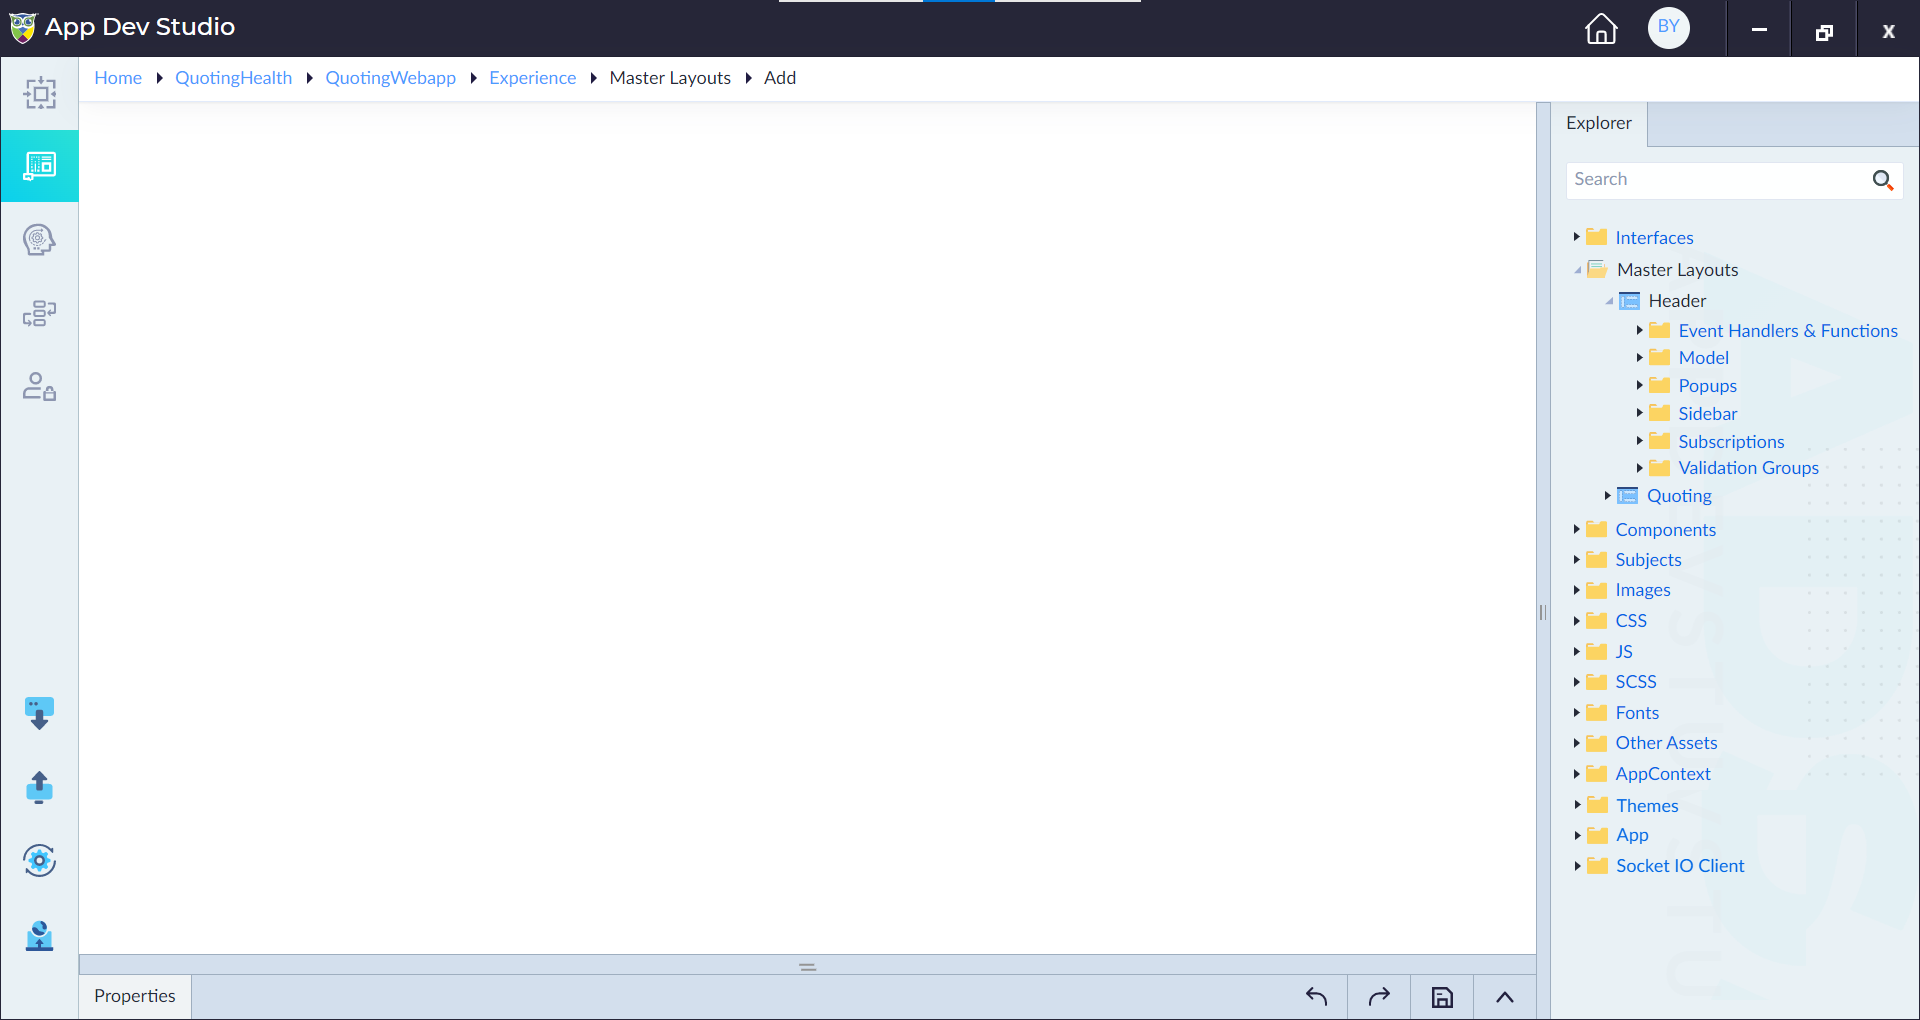Select the highlighted experience layout sidebar icon
This screenshot has height=1020, width=1920.
point(40,166)
